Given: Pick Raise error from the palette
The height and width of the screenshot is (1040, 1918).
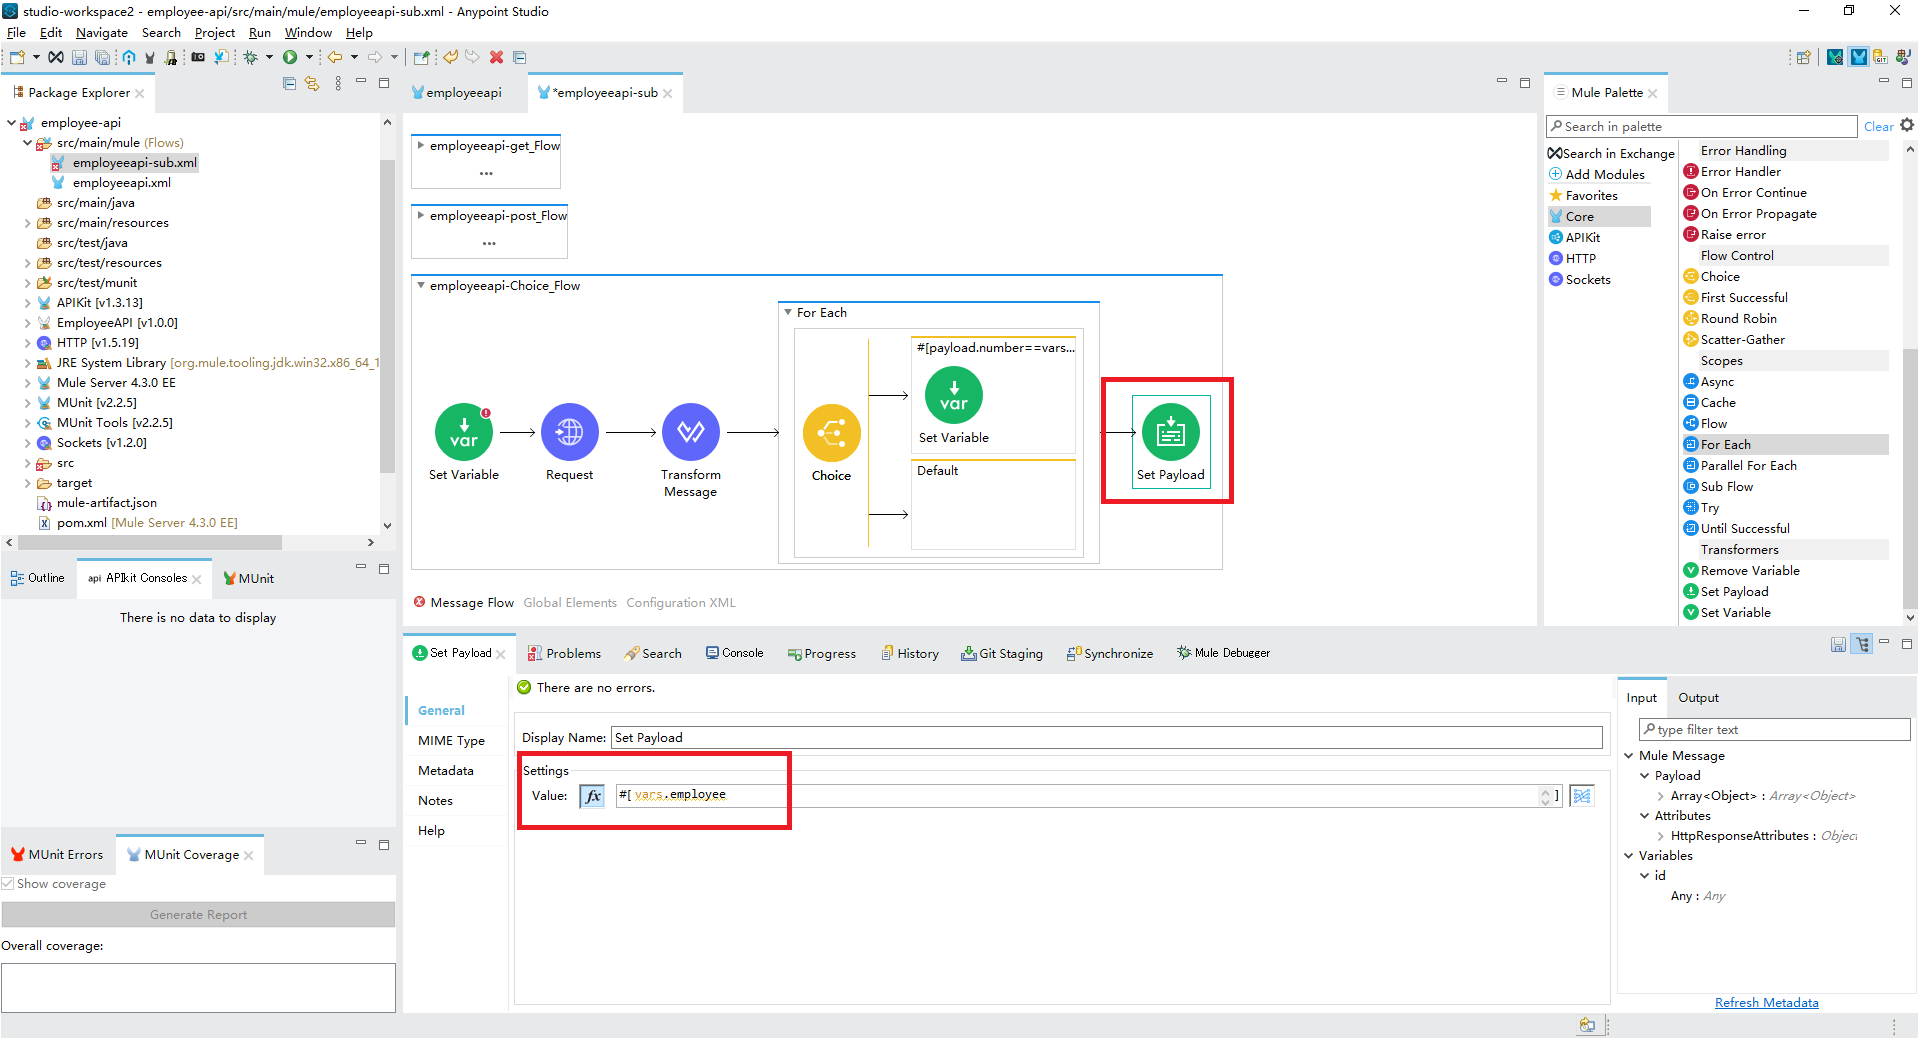Looking at the screenshot, I should [x=1733, y=235].
